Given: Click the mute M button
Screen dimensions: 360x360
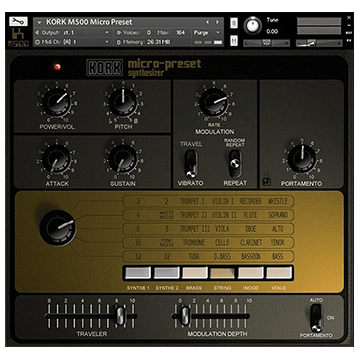Looking at the screenshot, I should tap(234, 40).
